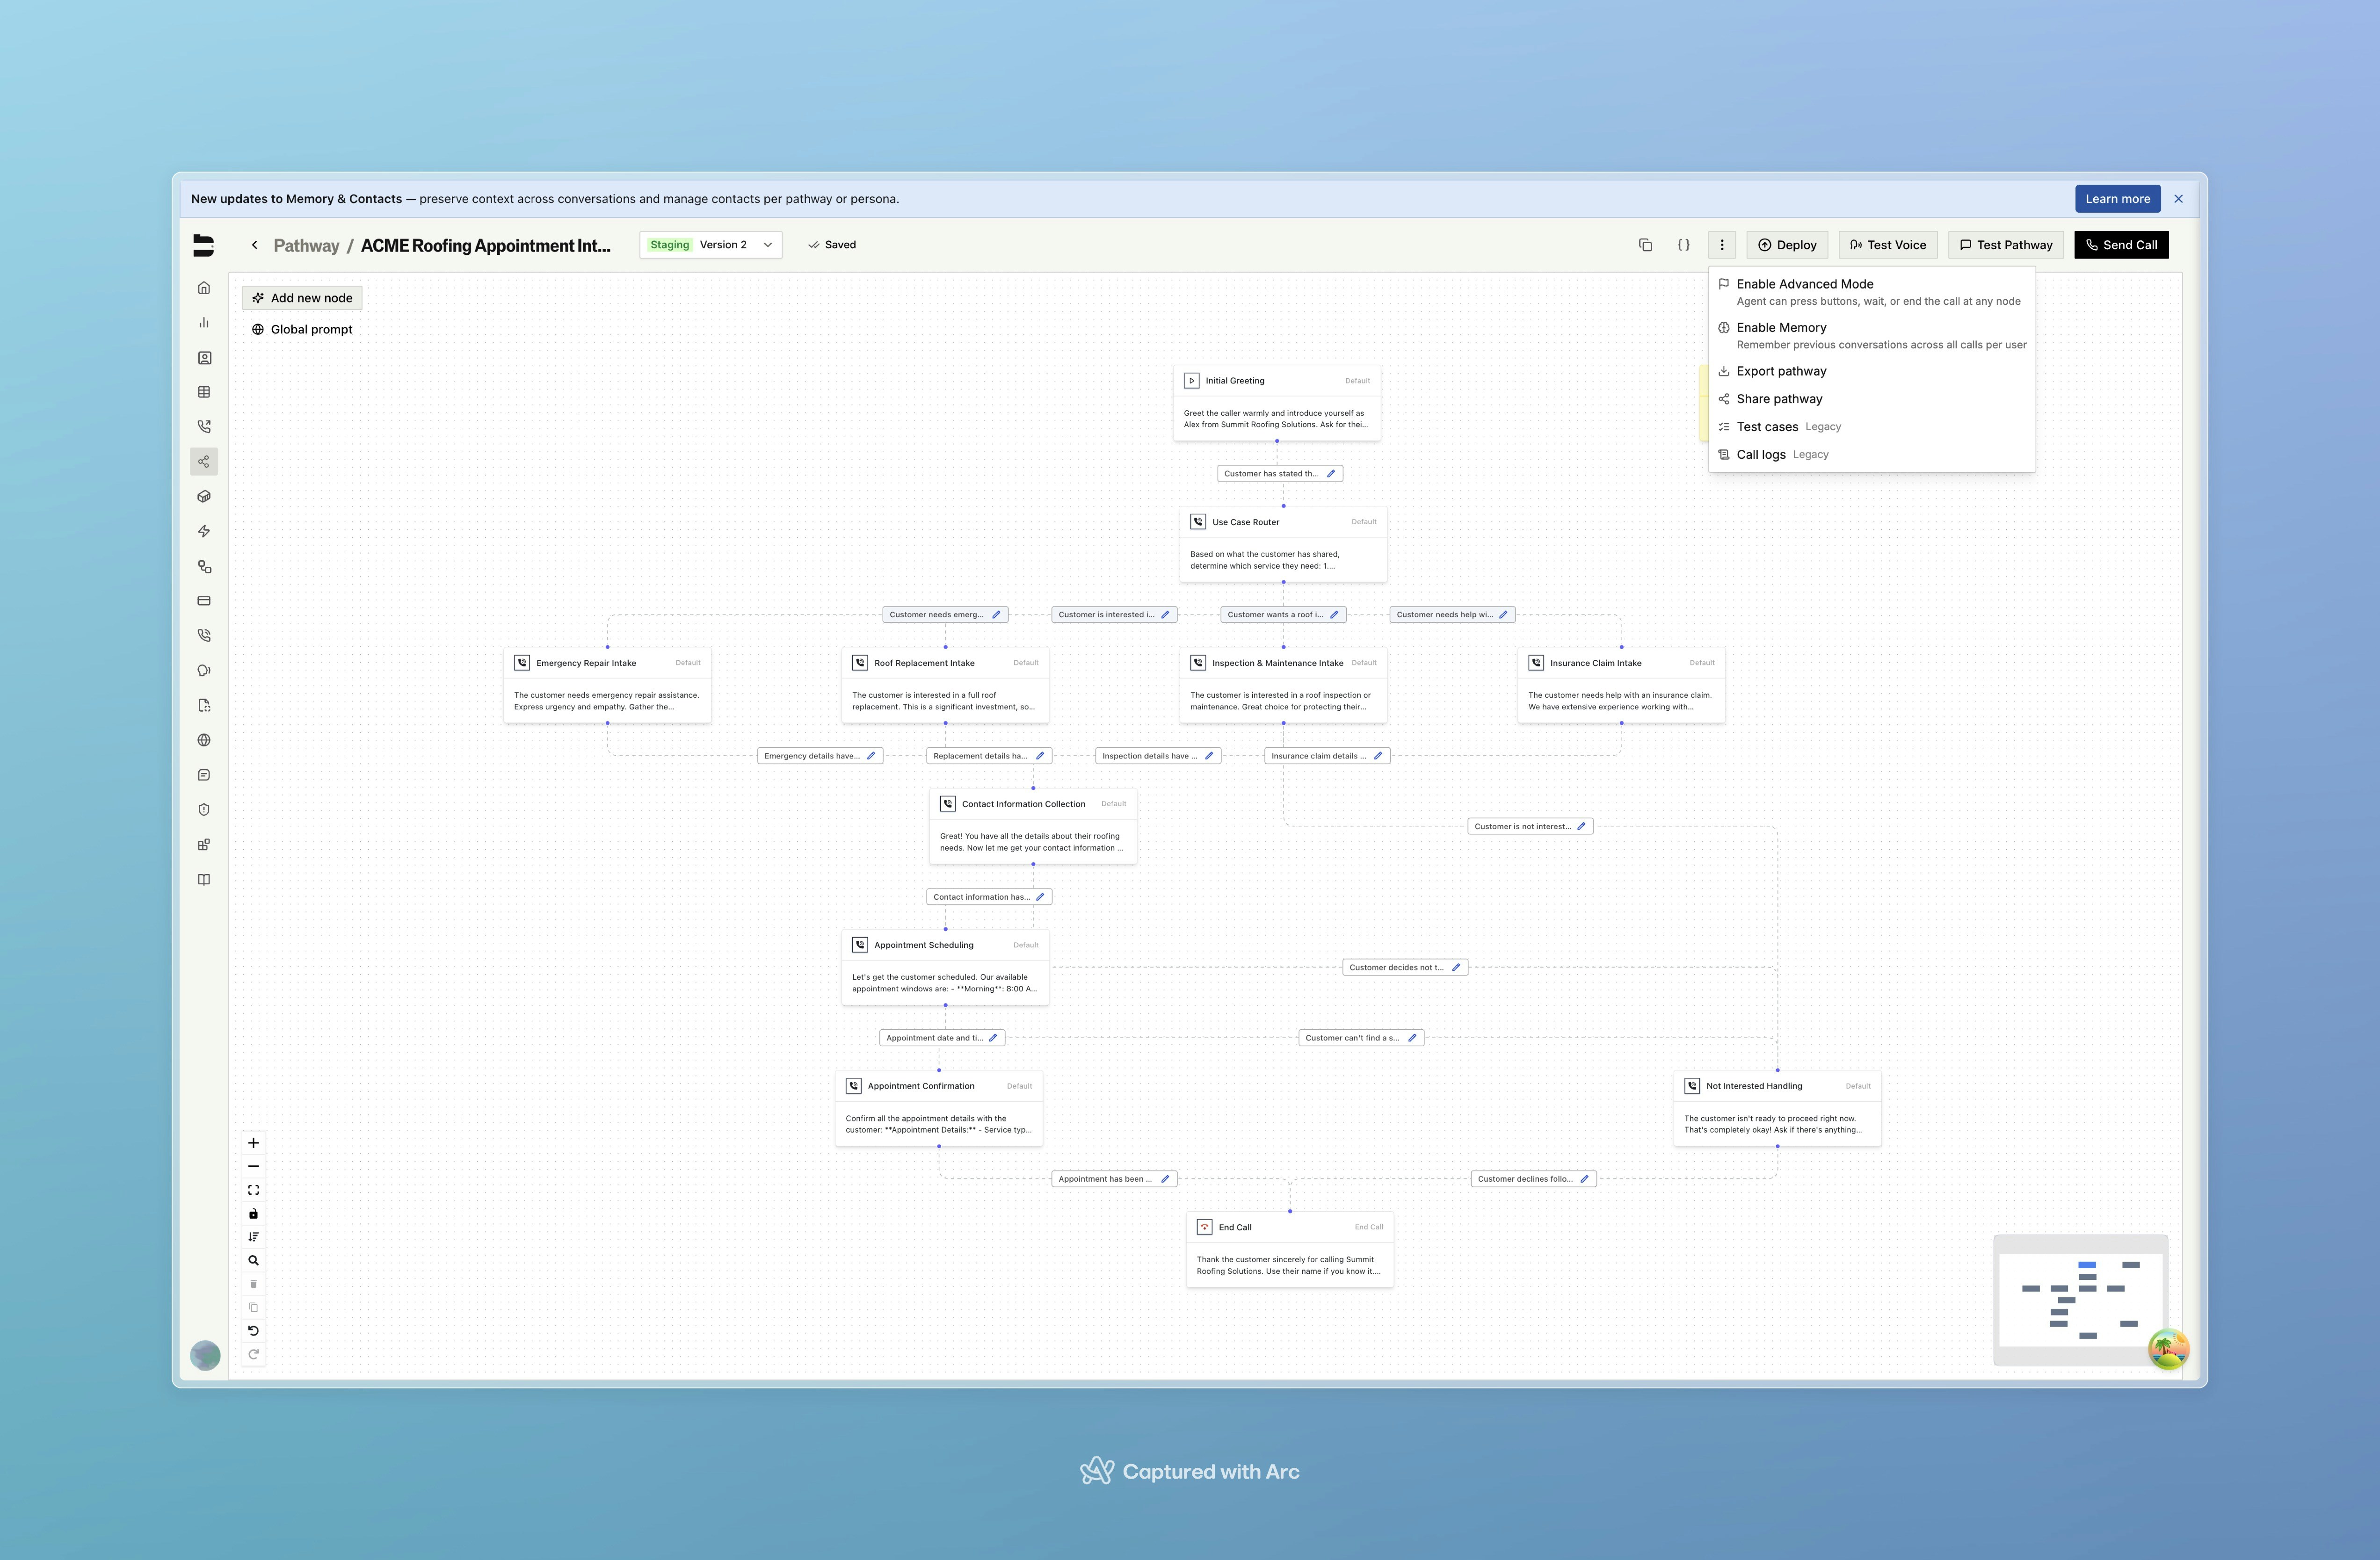Undo the last change with the undo icon
The image size is (2380, 1560).
click(x=253, y=1330)
